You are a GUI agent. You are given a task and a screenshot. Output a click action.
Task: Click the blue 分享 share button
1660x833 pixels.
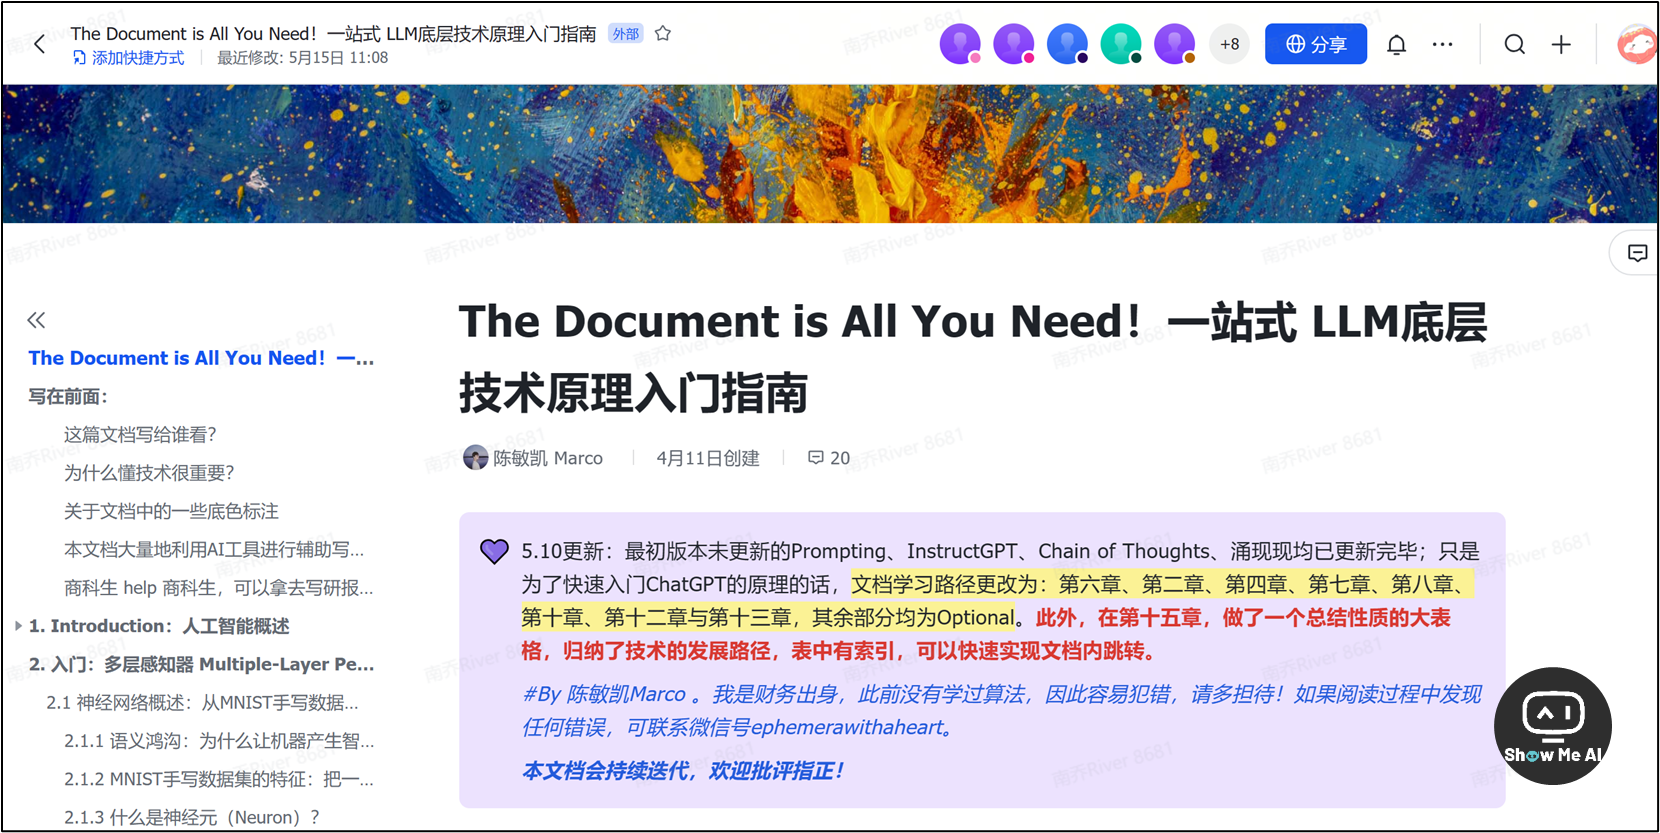(1315, 44)
